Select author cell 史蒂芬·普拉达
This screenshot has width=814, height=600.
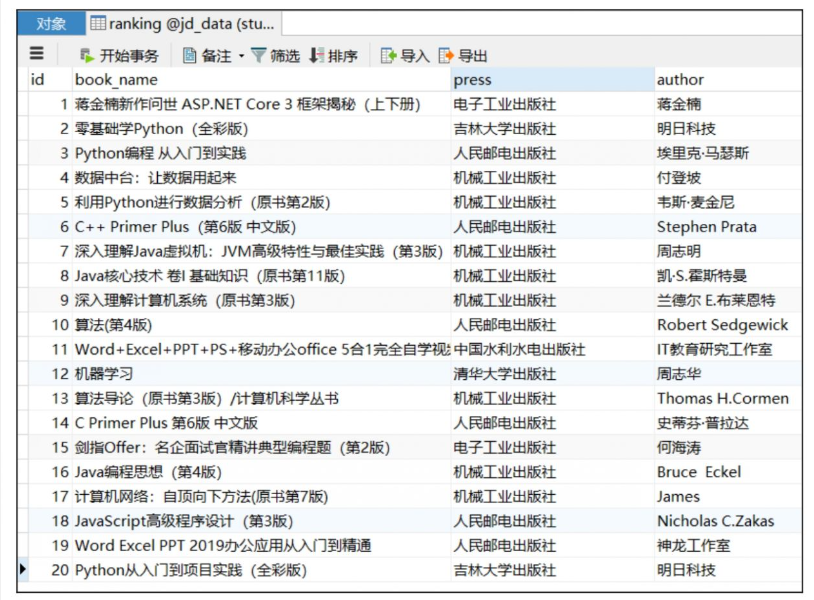[x=728, y=423]
